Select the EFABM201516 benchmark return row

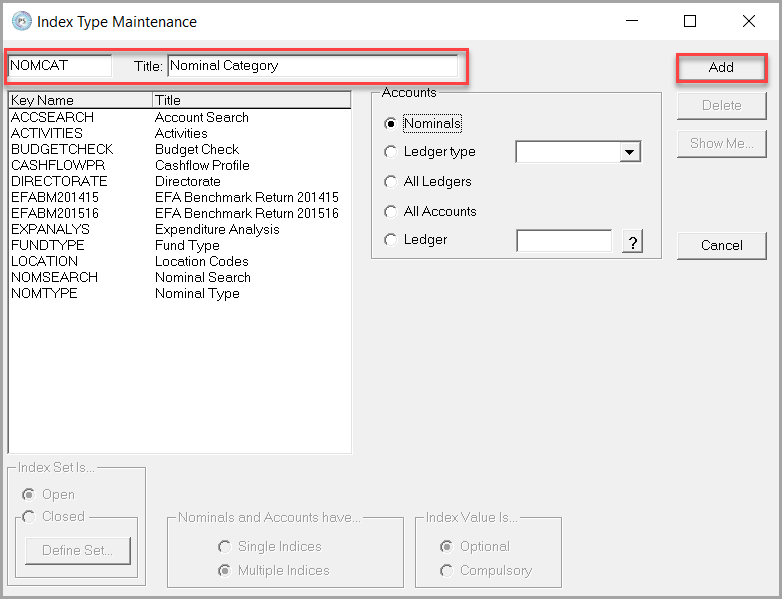pyautogui.click(x=55, y=213)
